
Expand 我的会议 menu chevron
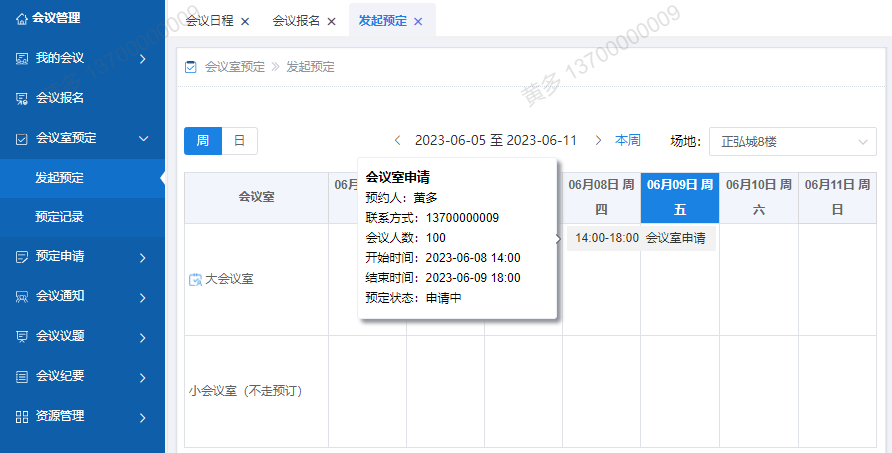143,59
